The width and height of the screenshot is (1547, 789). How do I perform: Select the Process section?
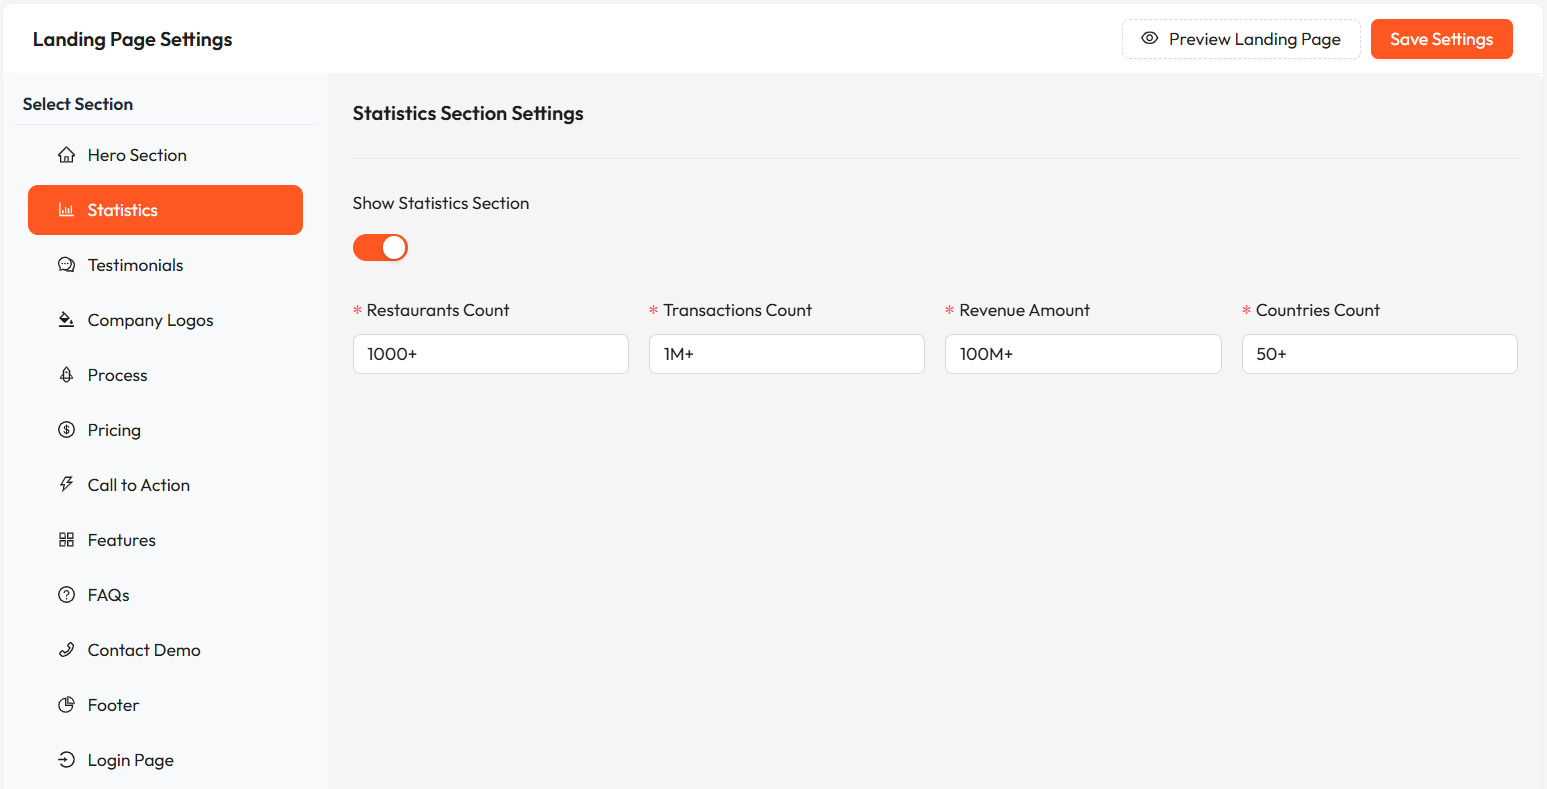pyautogui.click(x=165, y=375)
